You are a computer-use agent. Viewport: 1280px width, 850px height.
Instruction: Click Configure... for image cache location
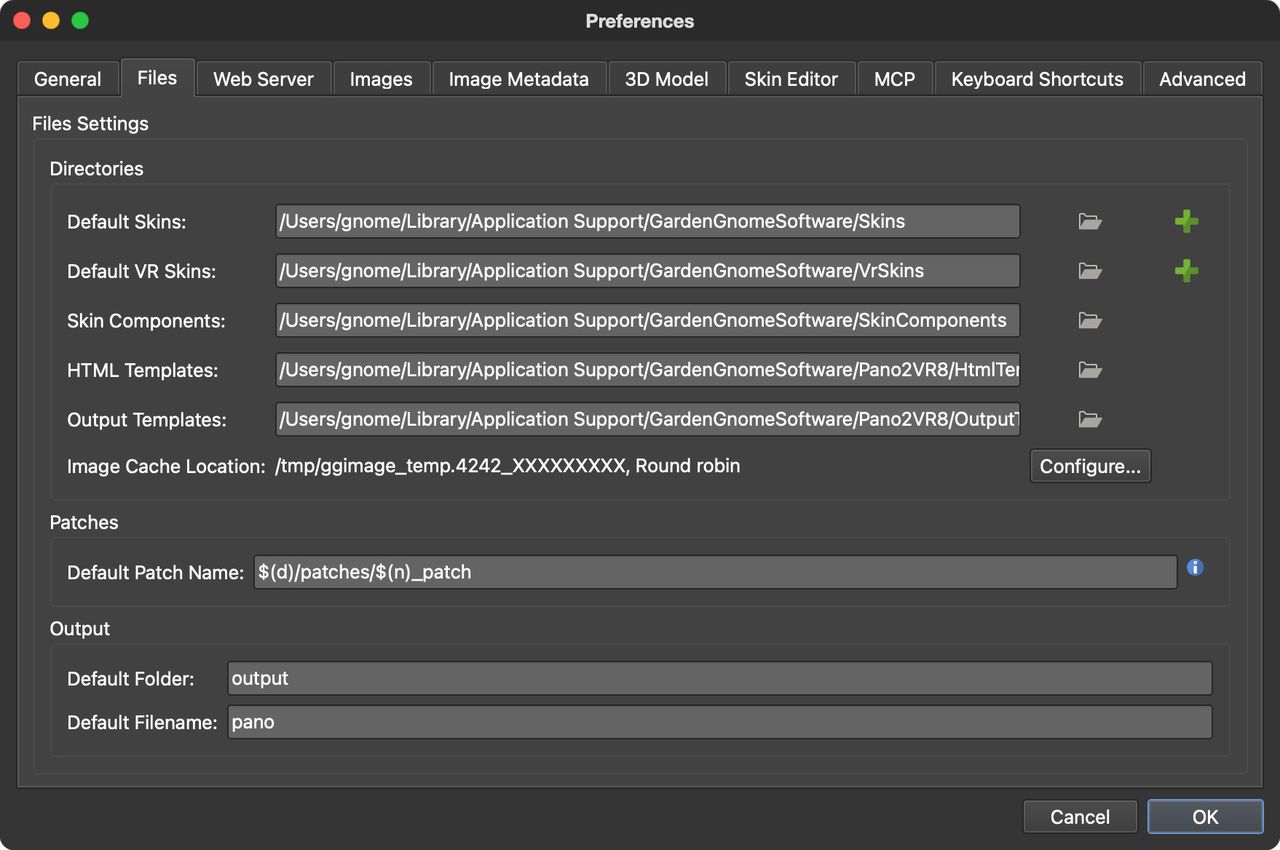pyautogui.click(x=1090, y=466)
